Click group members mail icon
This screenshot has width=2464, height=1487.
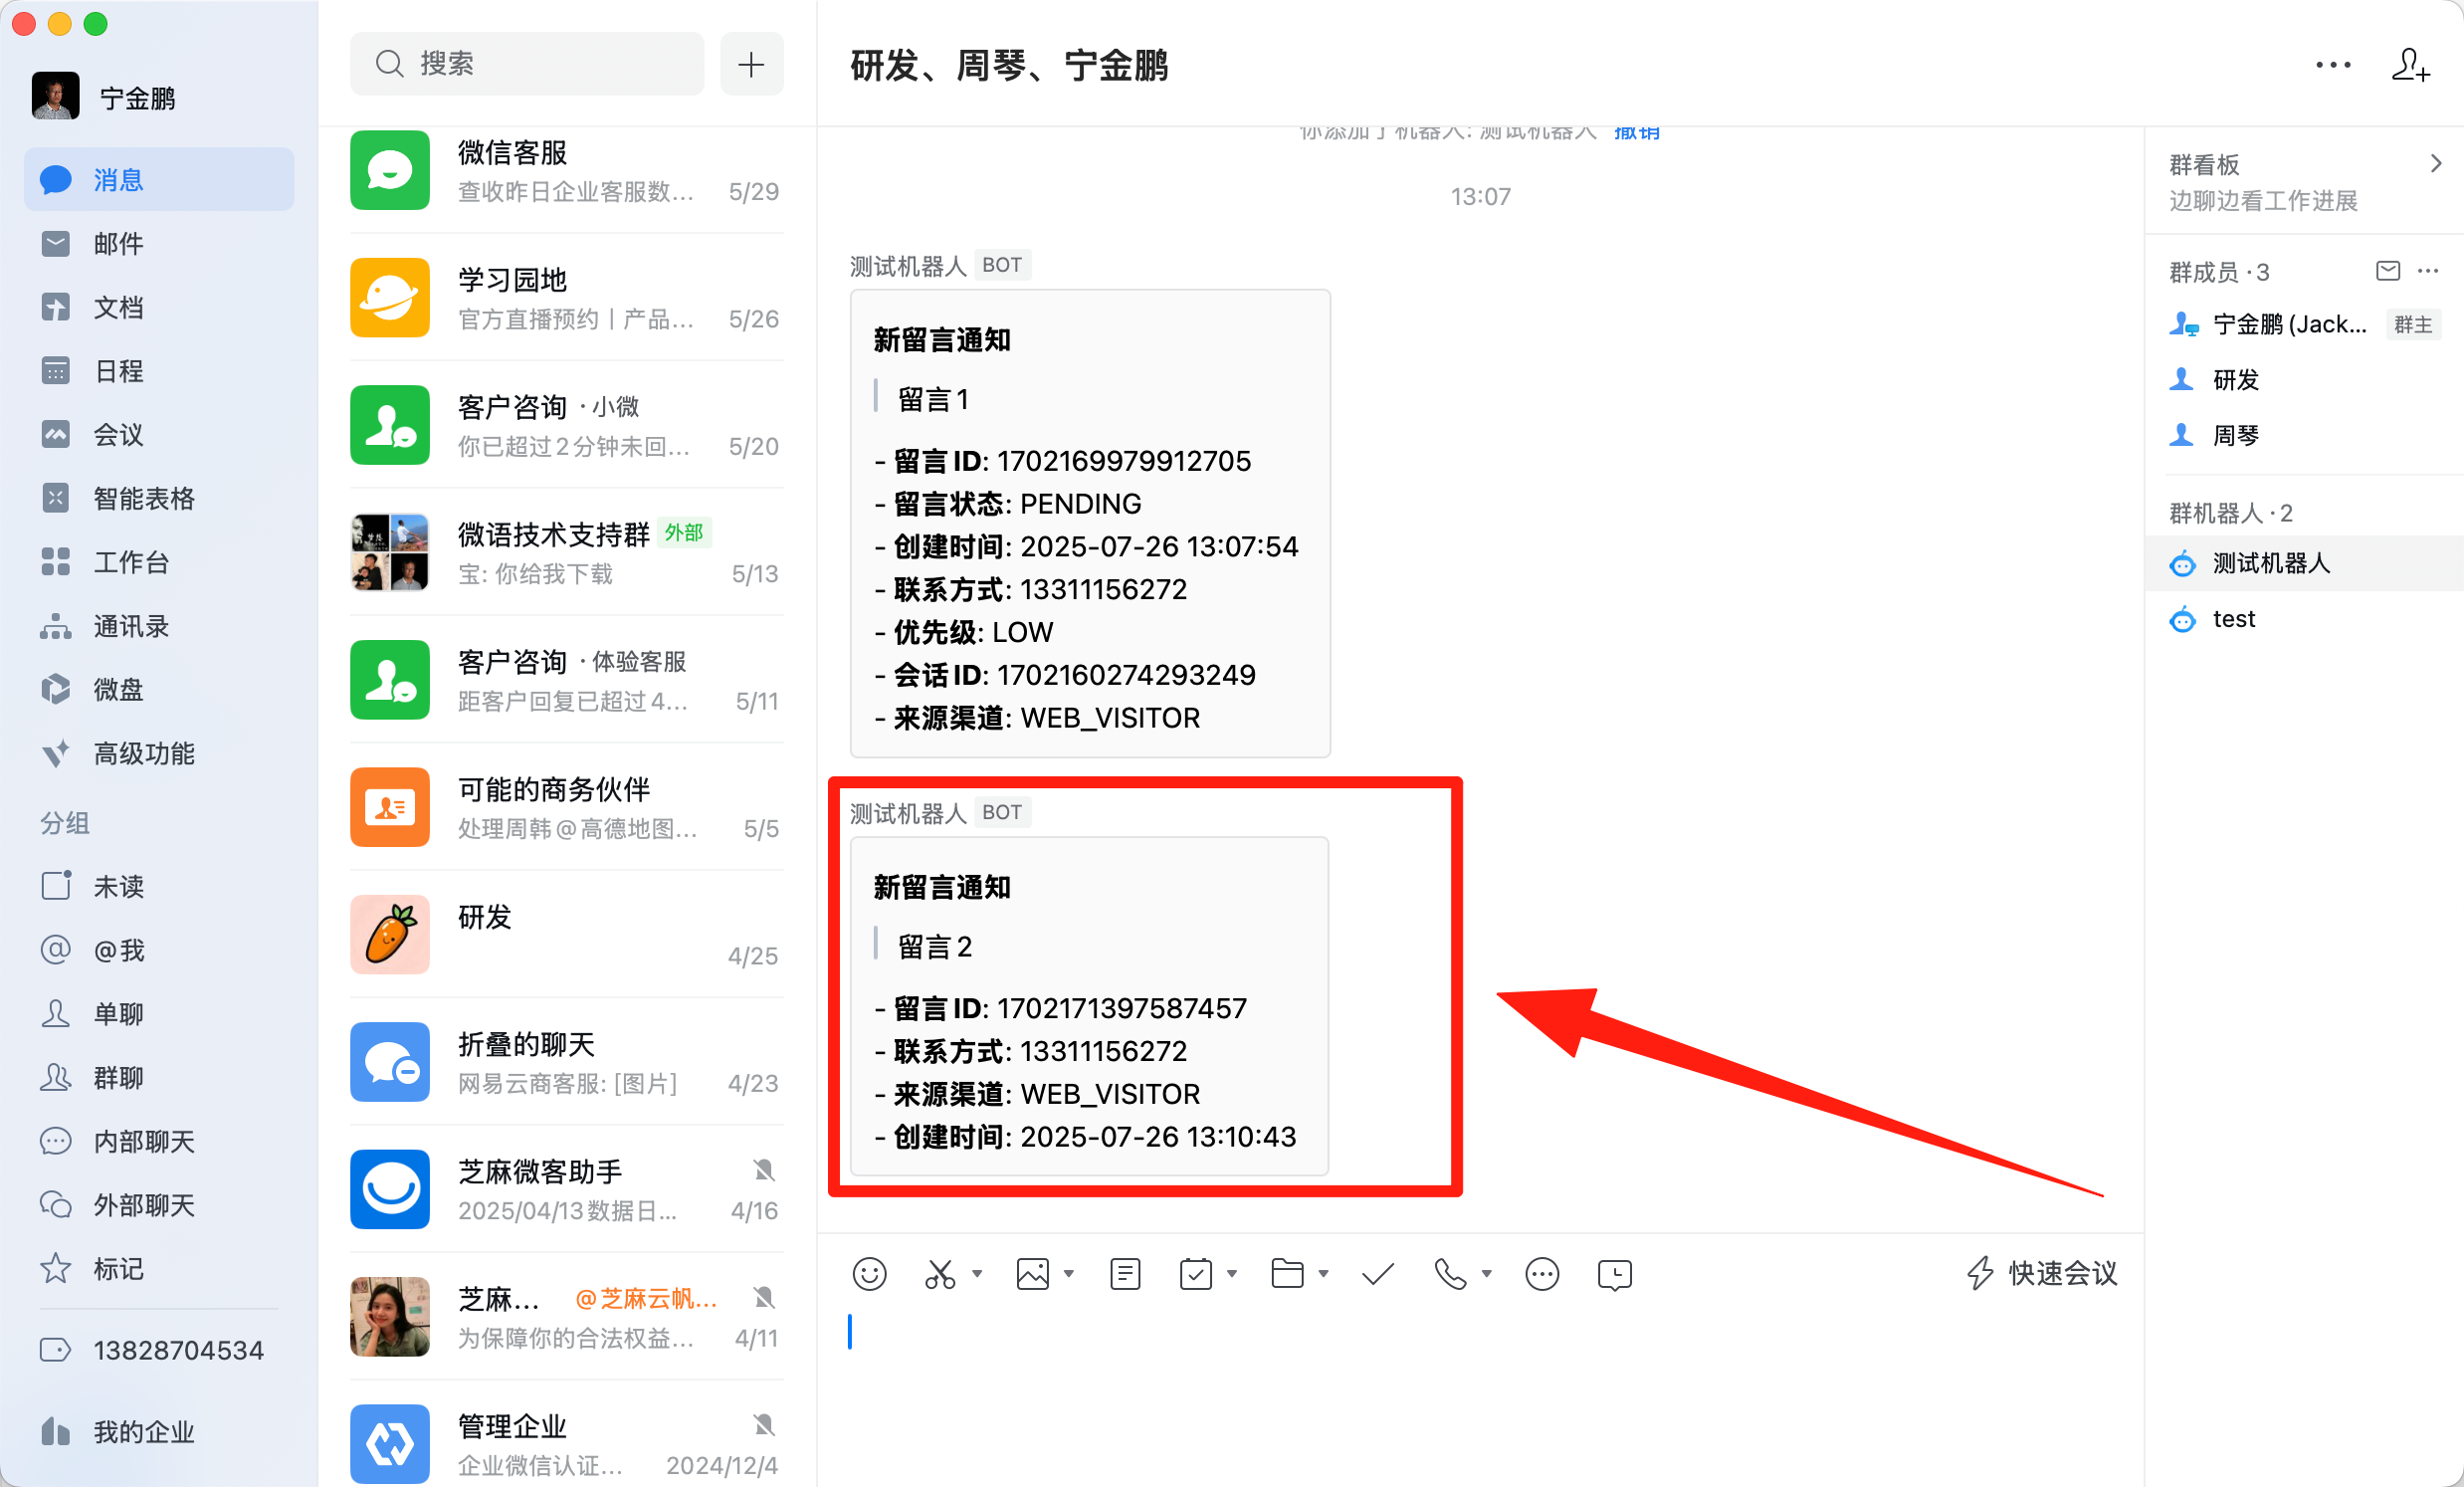point(2387,271)
